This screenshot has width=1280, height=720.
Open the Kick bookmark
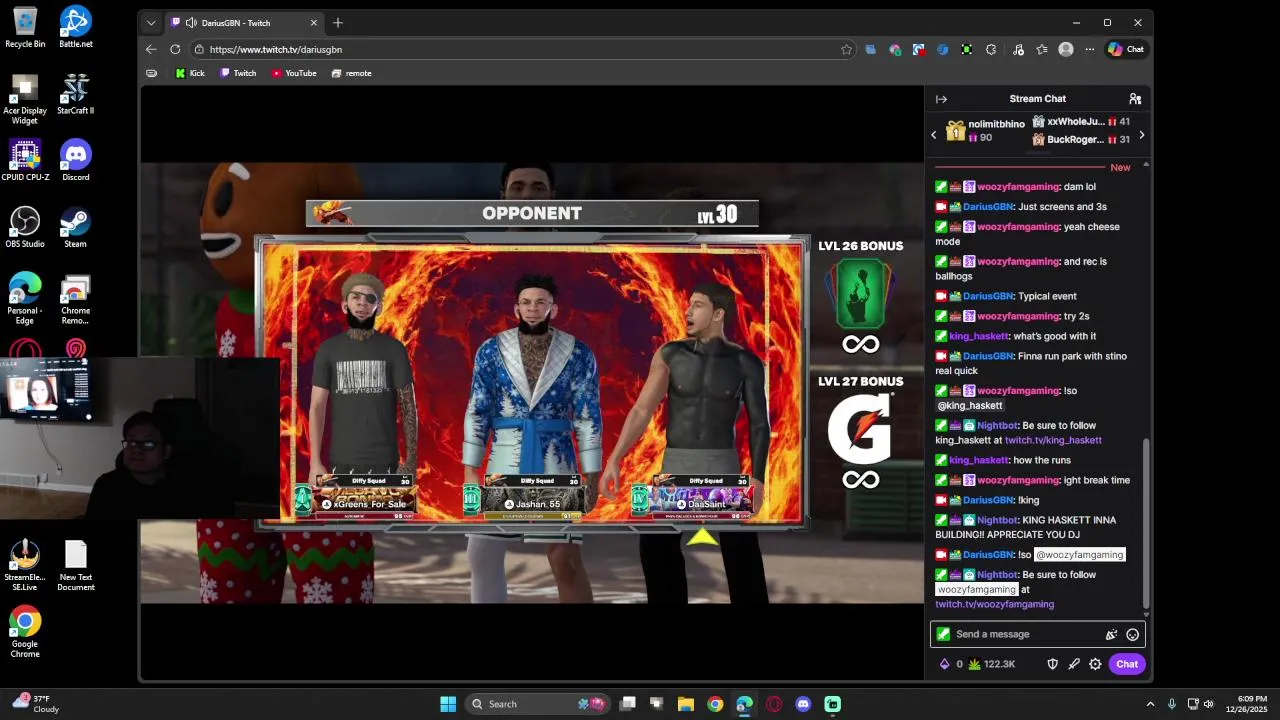[x=189, y=73]
